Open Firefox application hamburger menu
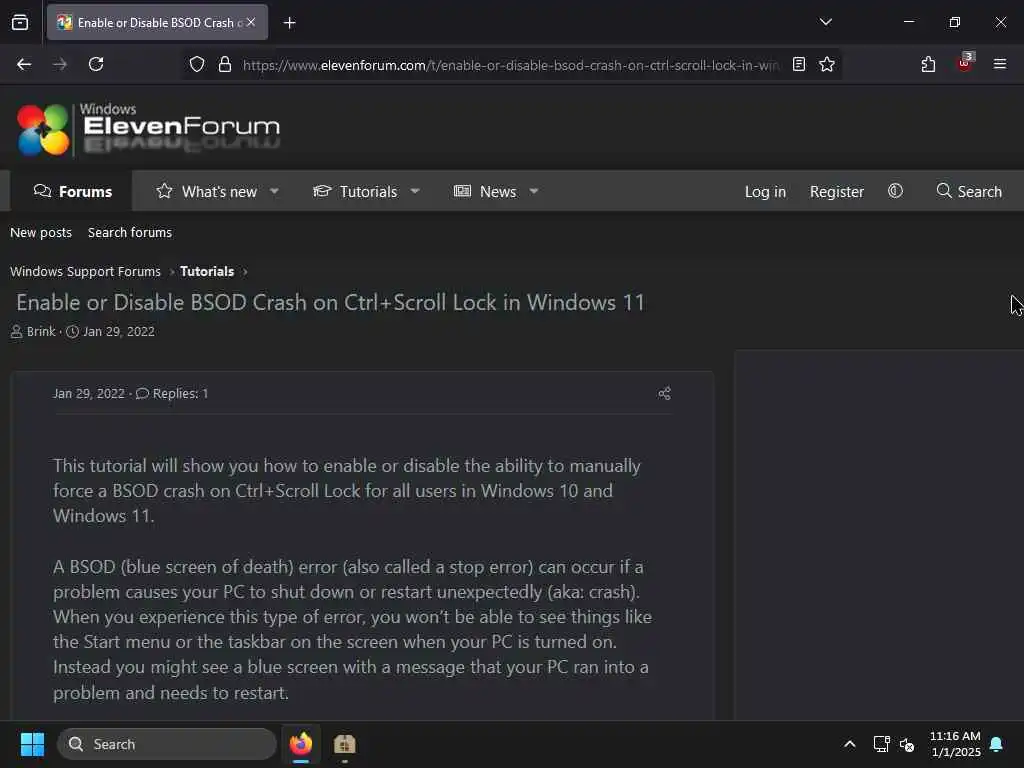The image size is (1024, 768). (x=999, y=64)
